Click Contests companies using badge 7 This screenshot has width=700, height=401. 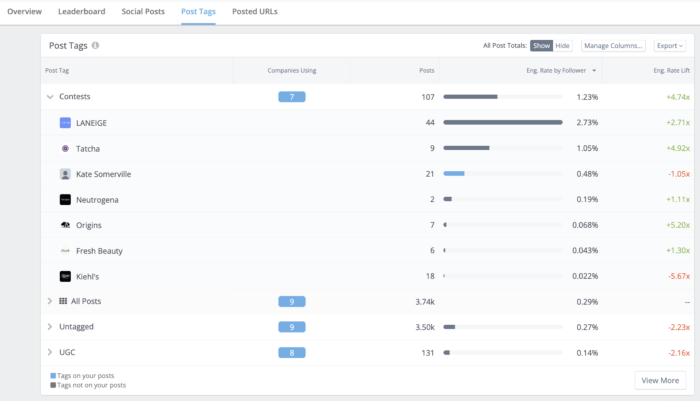pyautogui.click(x=292, y=97)
